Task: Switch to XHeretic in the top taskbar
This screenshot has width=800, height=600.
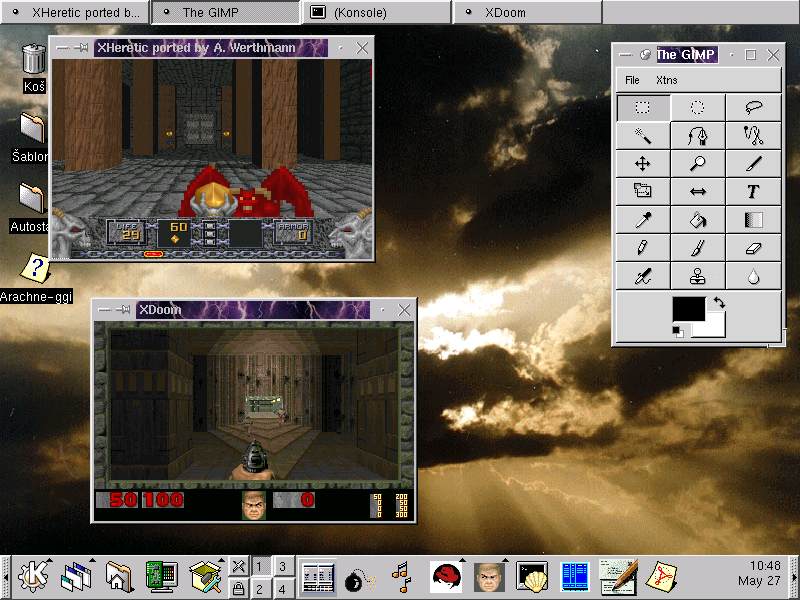Action: 76,12
